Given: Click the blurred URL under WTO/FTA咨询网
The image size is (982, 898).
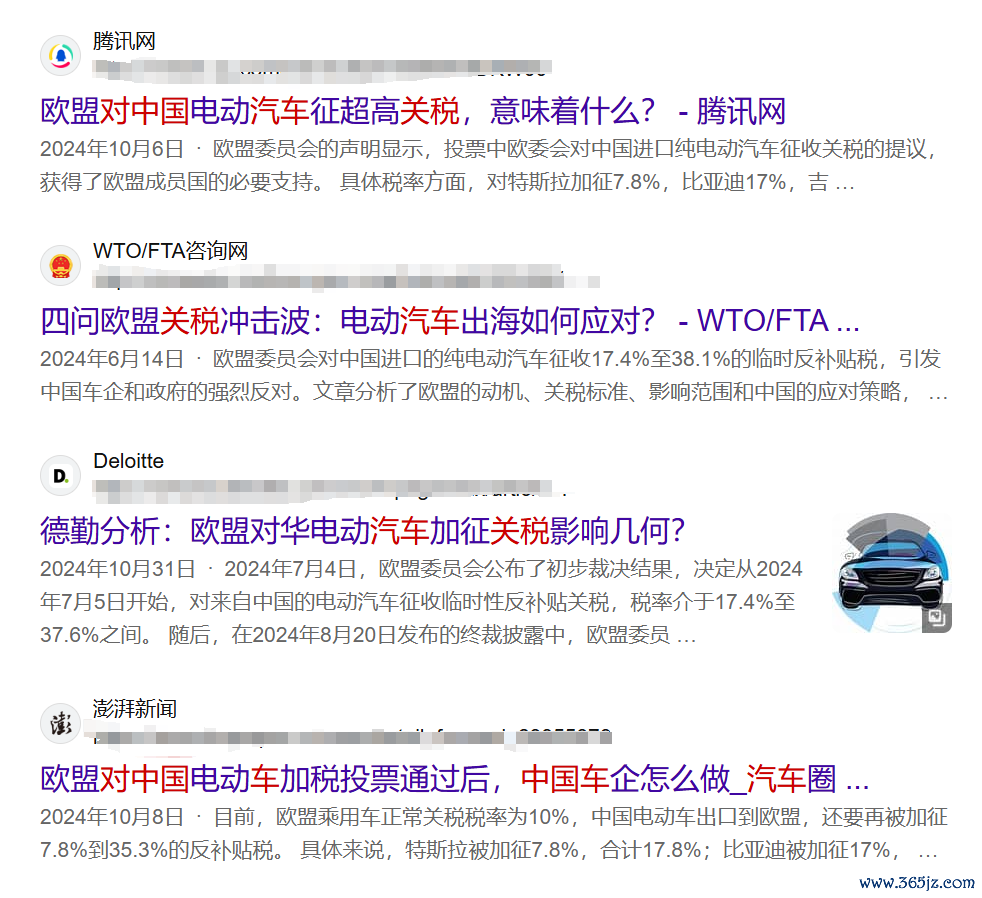Looking at the screenshot, I should (x=346, y=279).
